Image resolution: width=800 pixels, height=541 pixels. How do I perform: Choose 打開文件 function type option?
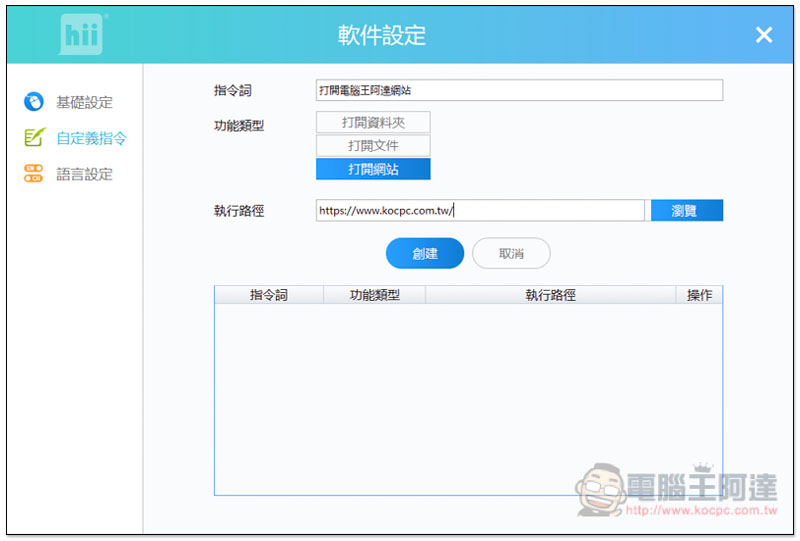click(373, 146)
